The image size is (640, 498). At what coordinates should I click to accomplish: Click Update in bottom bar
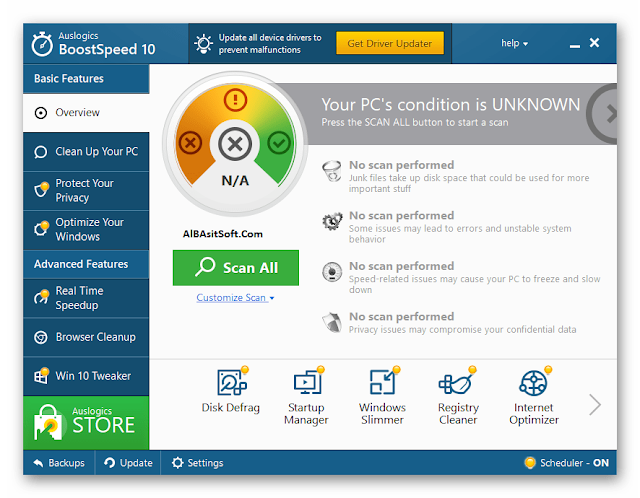tap(128, 462)
